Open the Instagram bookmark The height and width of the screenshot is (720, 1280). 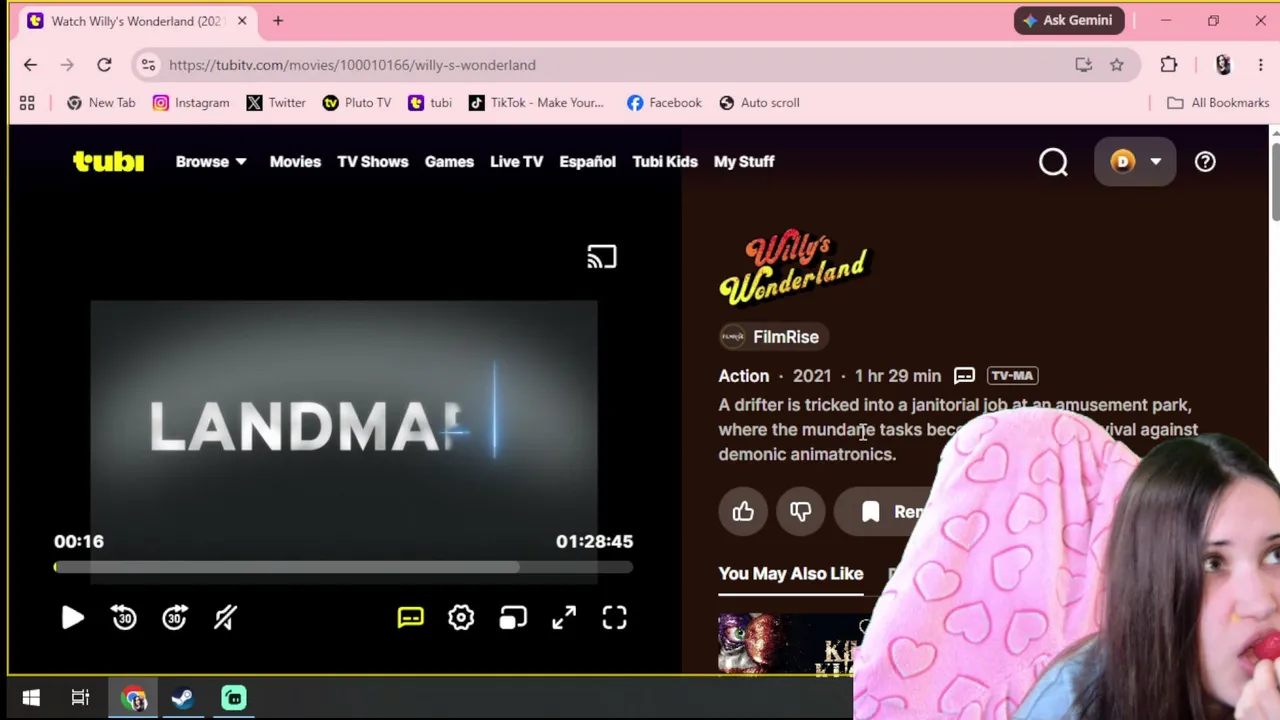coord(191,103)
